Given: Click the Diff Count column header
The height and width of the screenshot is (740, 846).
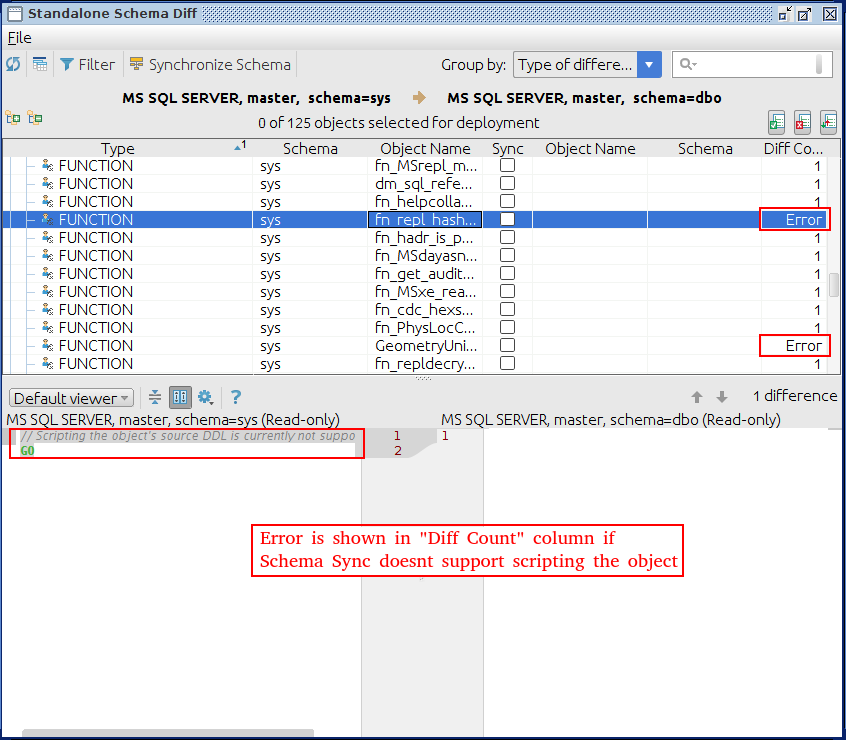Looking at the screenshot, I should (793, 148).
